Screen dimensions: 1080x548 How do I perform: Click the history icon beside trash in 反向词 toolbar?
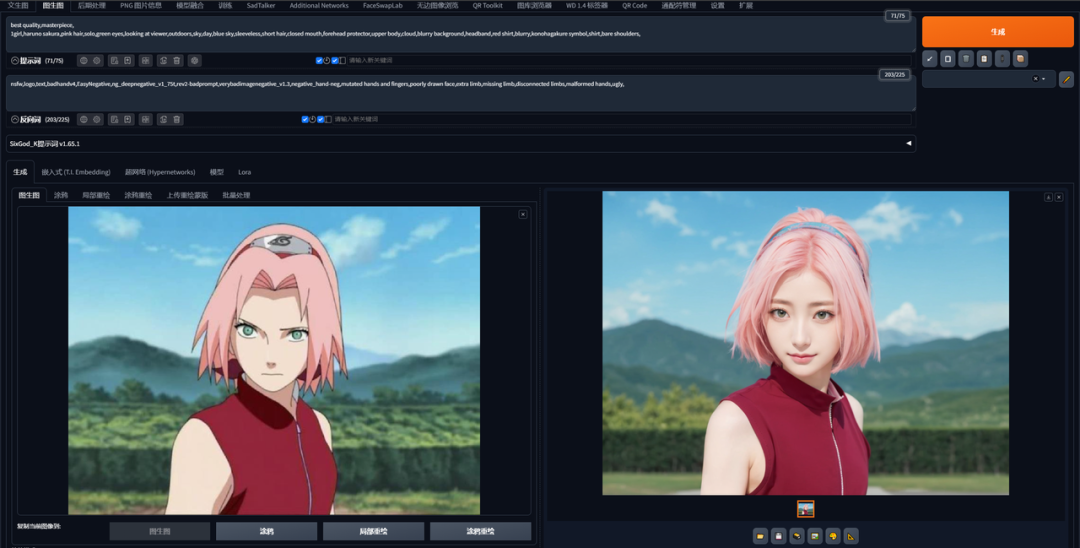[x=164, y=119]
